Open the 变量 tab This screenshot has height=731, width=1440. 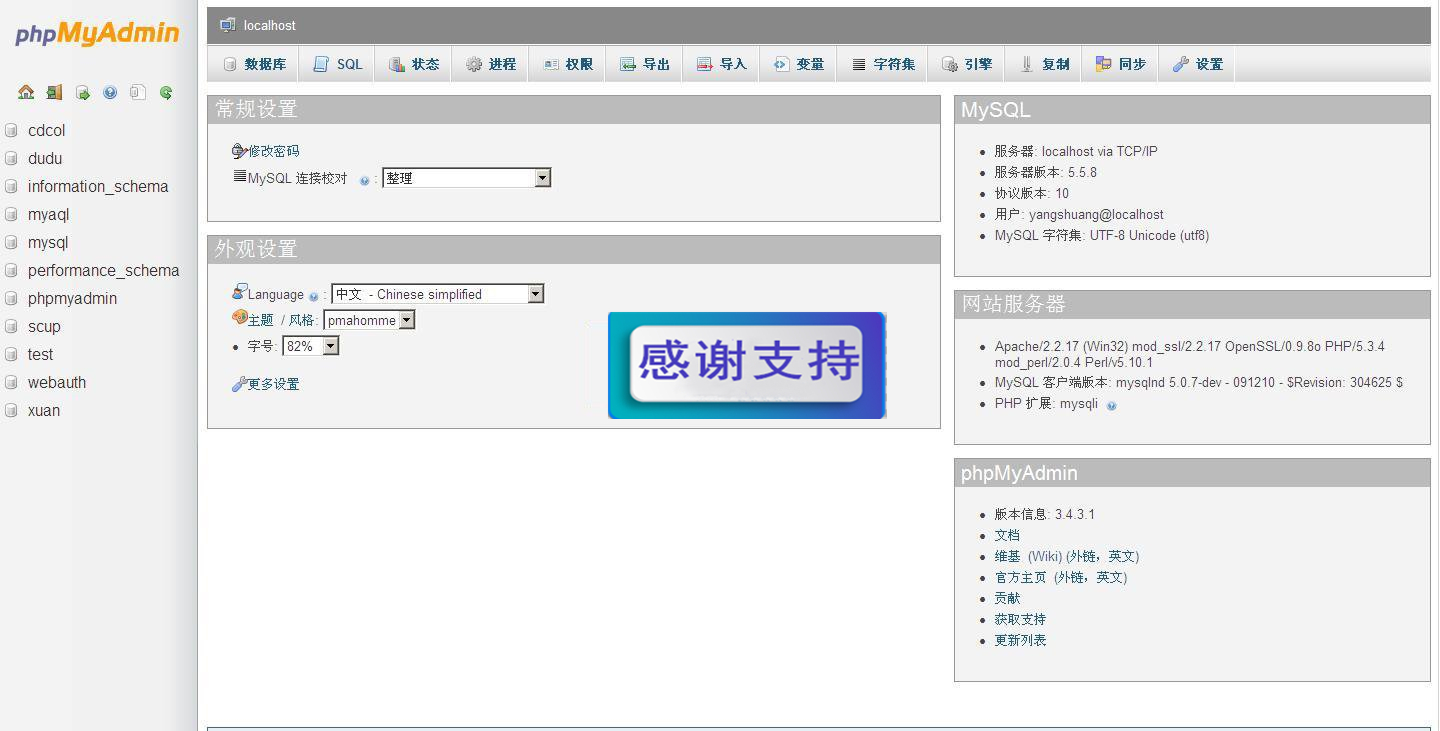[x=798, y=64]
